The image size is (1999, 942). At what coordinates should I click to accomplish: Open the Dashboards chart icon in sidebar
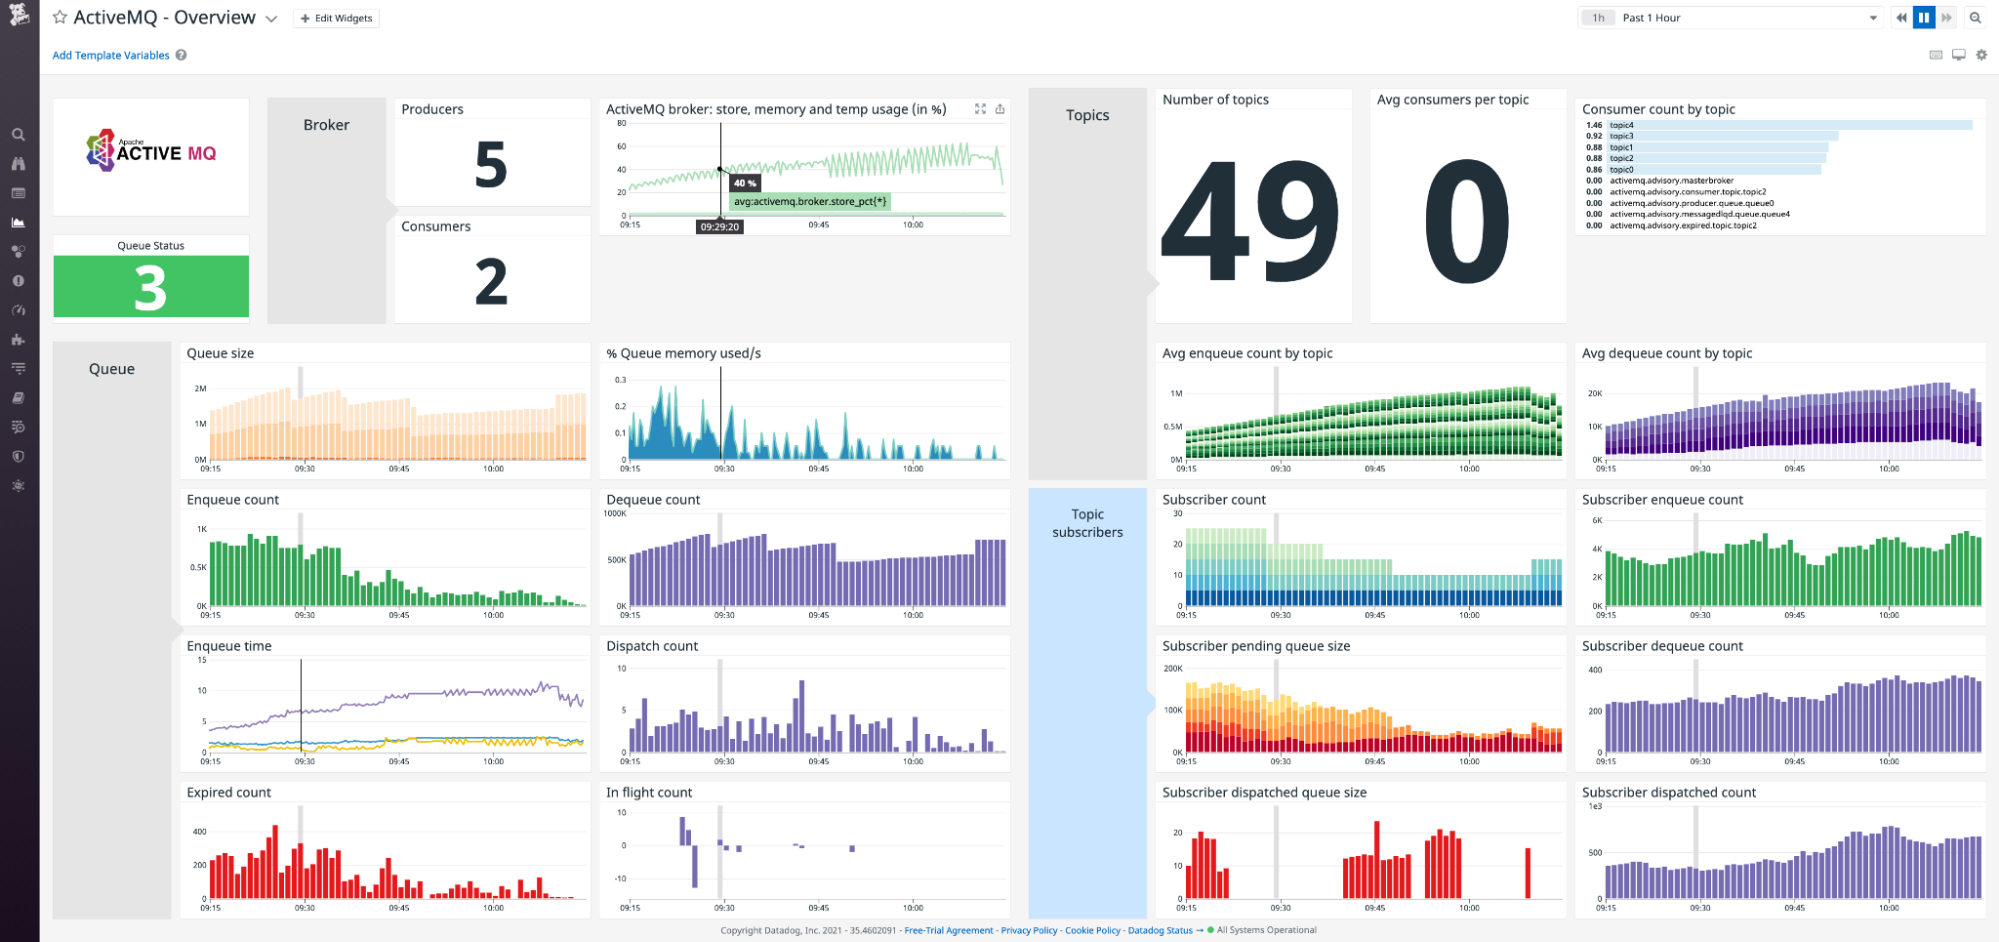(x=18, y=222)
